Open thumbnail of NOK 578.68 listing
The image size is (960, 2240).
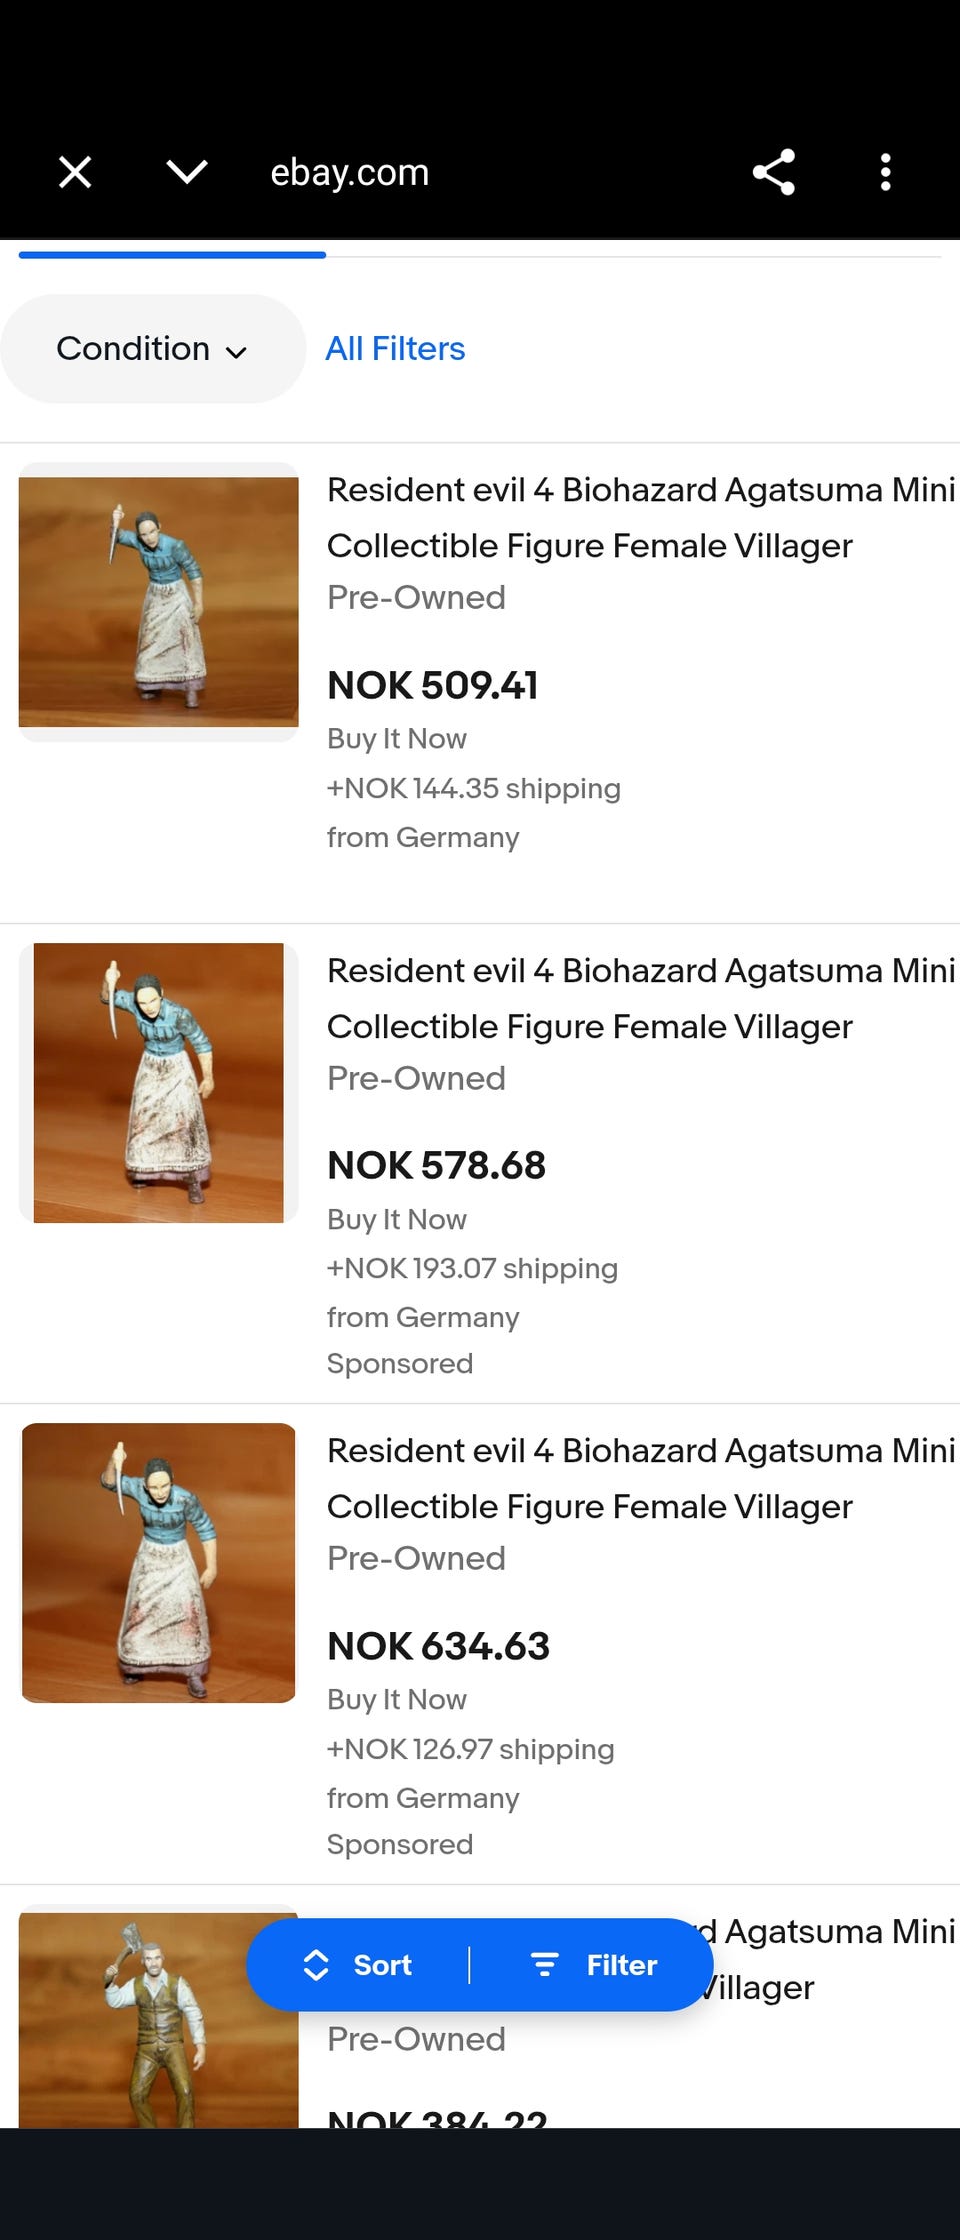click(158, 1082)
